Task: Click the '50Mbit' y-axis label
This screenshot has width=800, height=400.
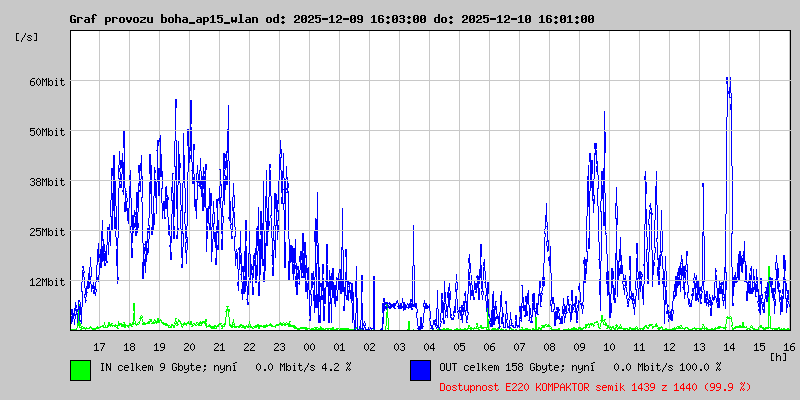Action: coord(47,132)
